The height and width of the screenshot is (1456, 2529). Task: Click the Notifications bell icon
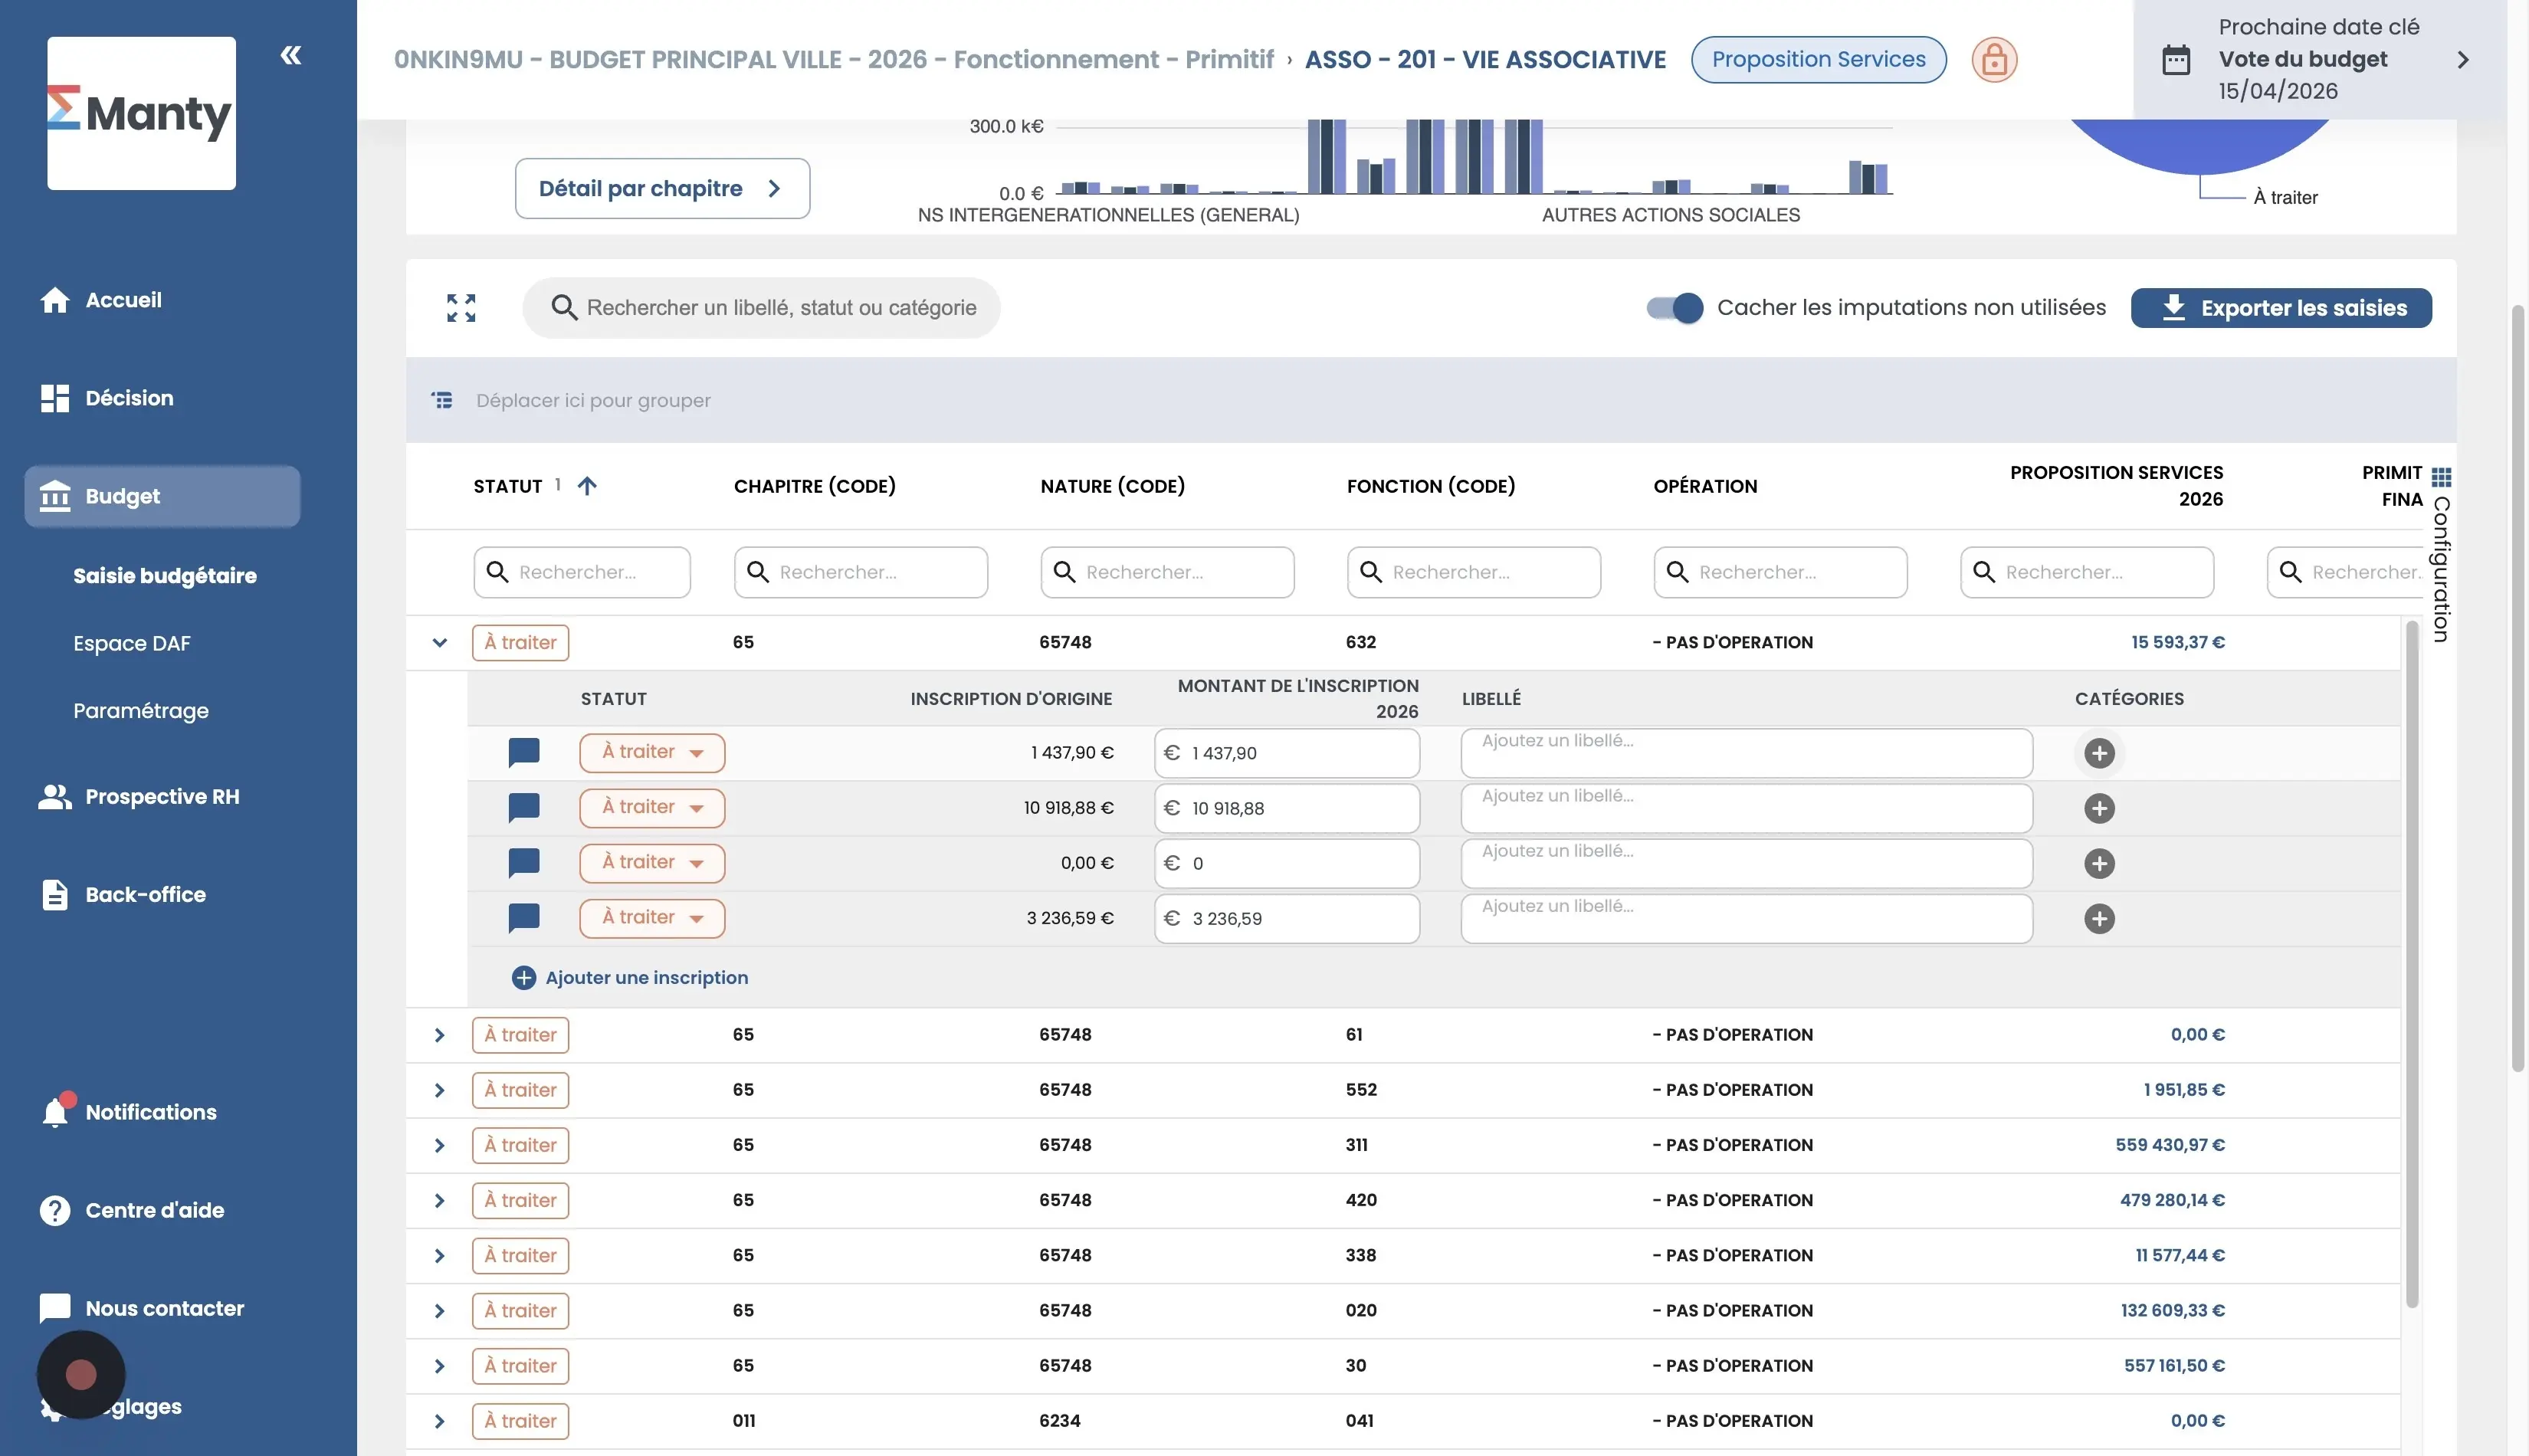pyautogui.click(x=55, y=1112)
